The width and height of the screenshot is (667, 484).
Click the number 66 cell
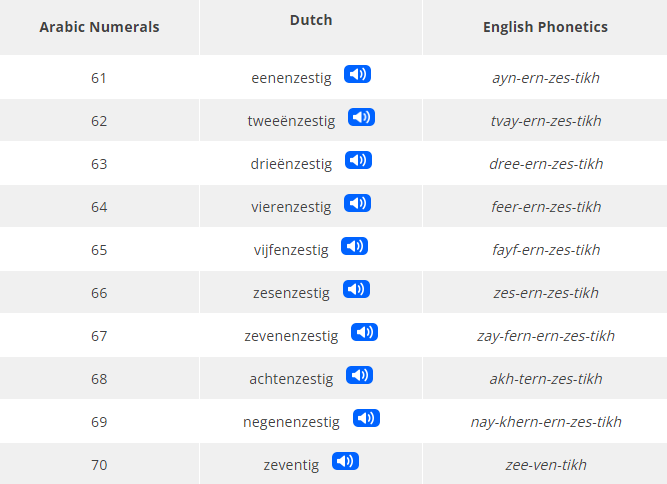[x=99, y=293]
